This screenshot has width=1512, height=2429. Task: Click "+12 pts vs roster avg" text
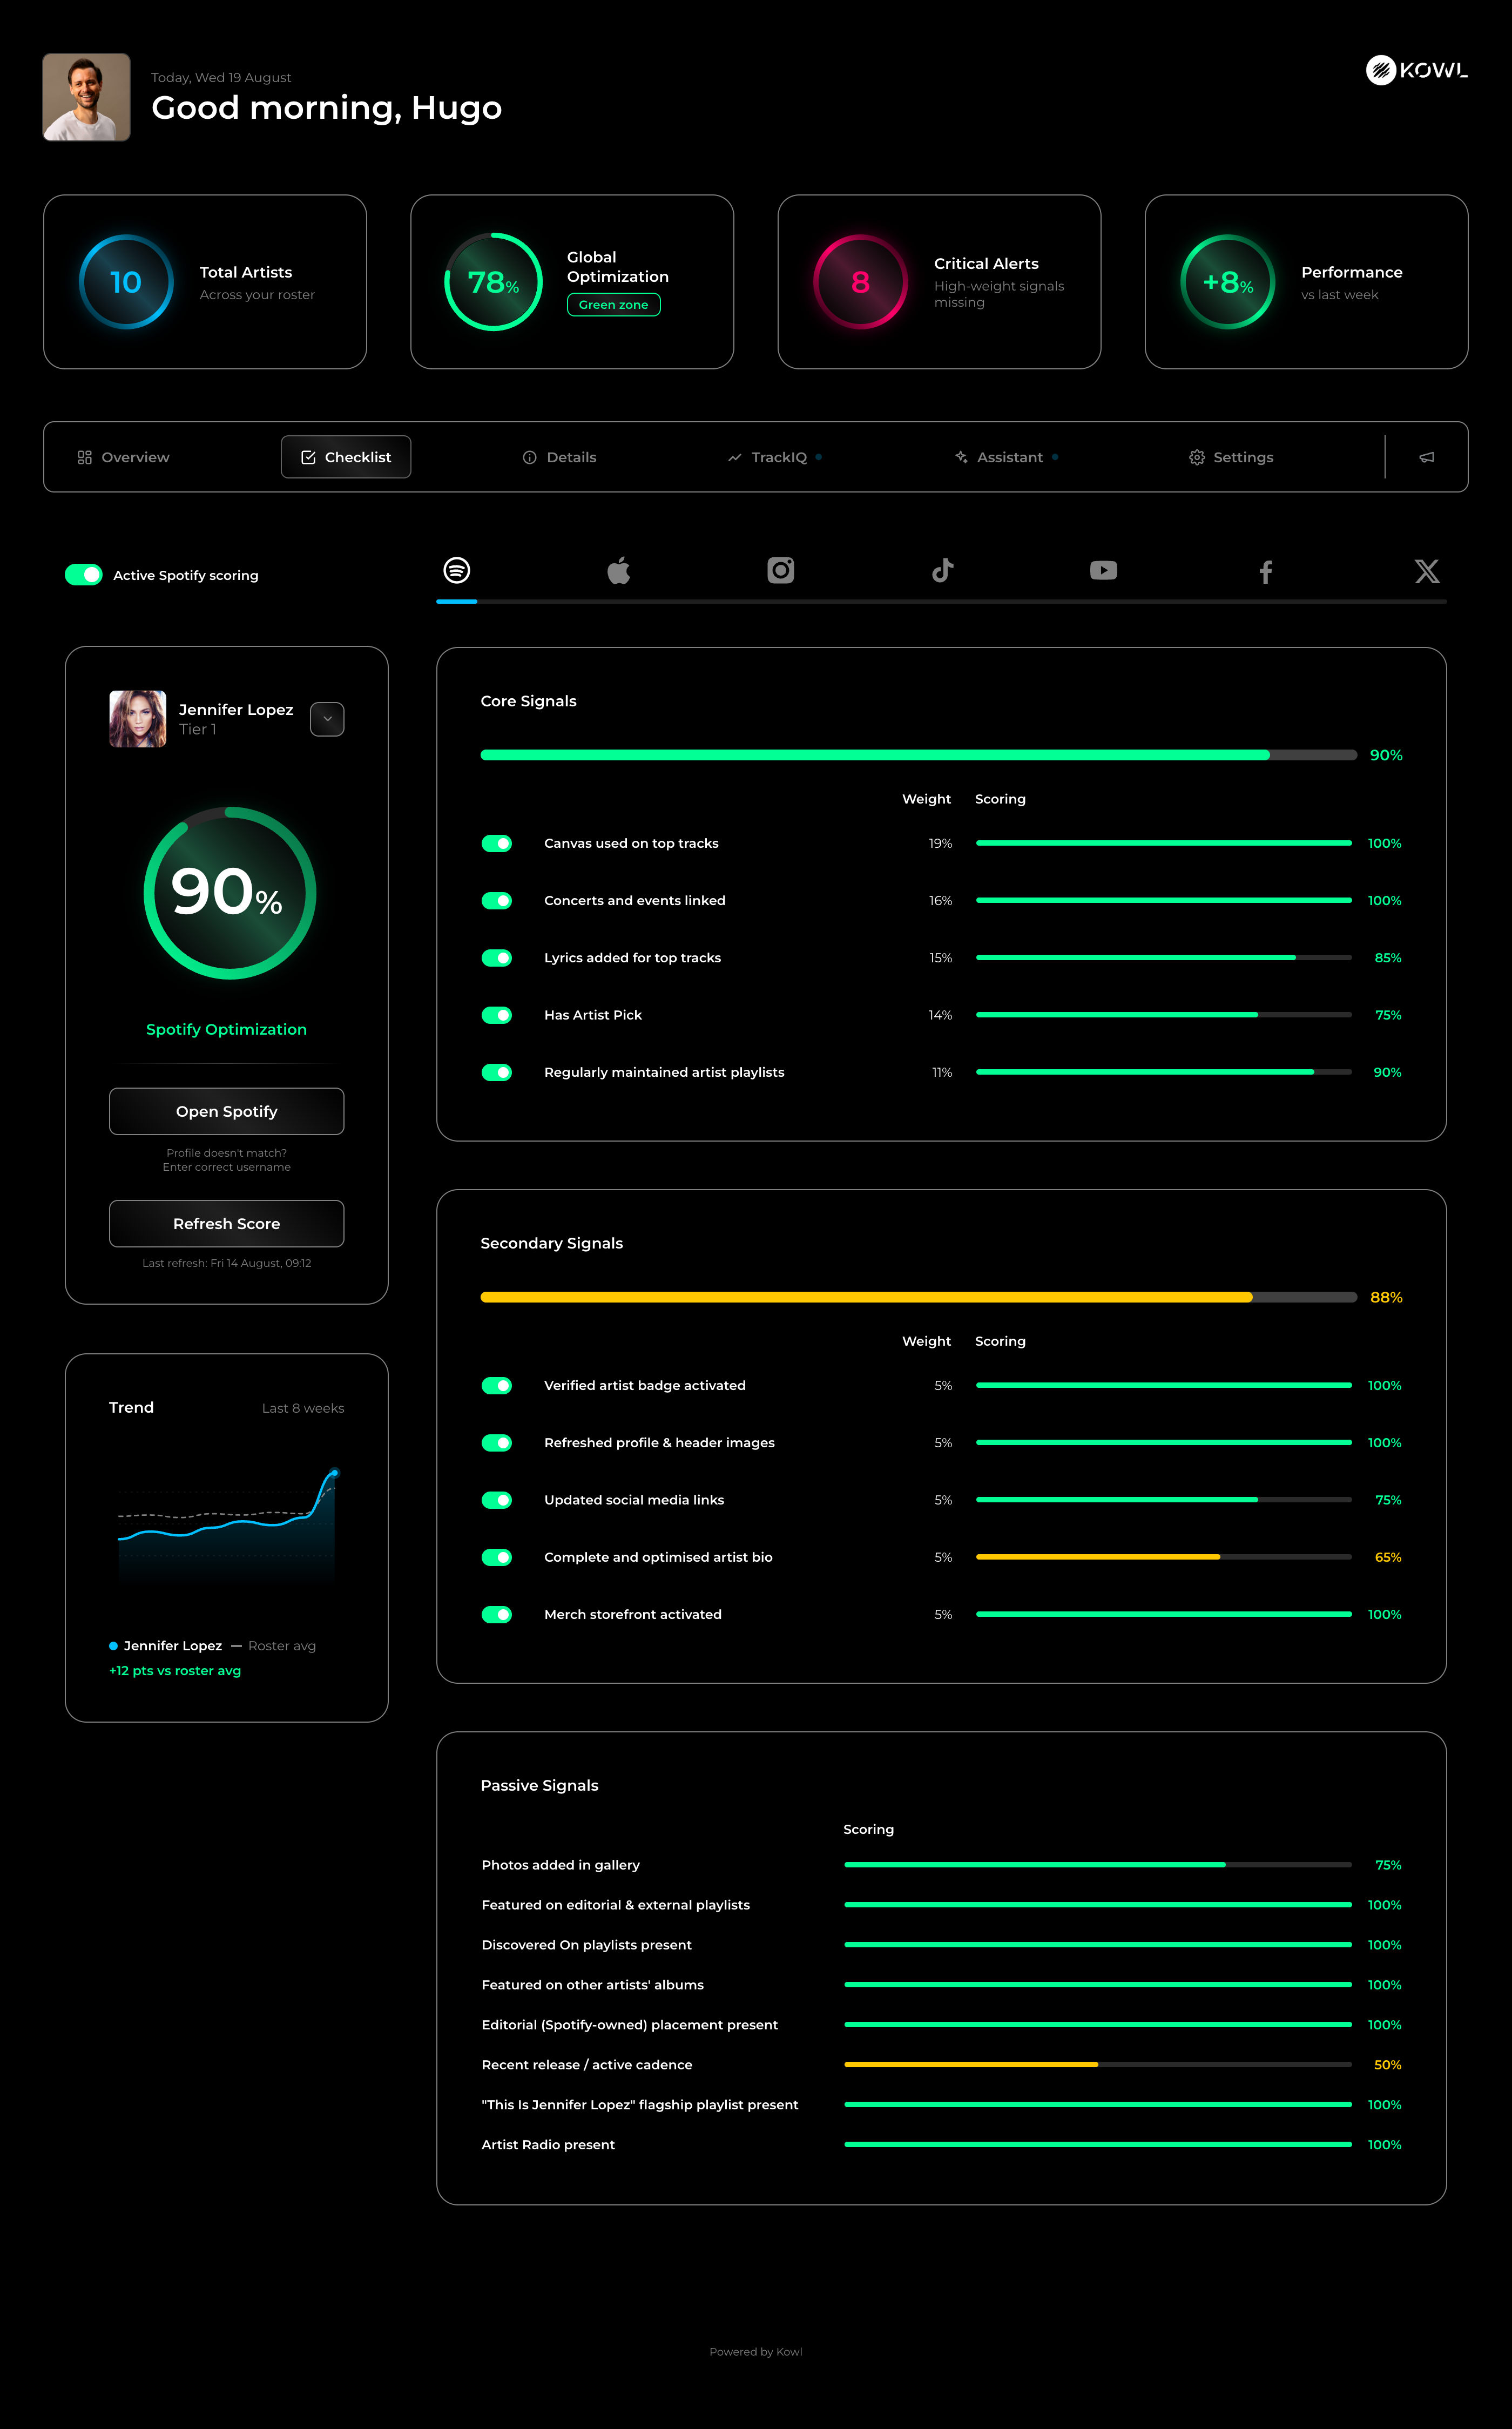click(x=175, y=1671)
